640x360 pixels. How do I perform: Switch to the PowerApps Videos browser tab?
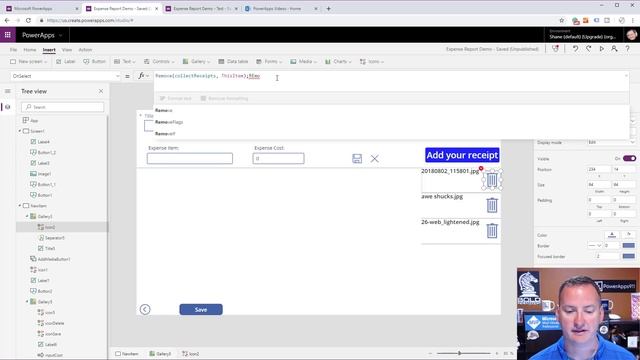point(281,8)
